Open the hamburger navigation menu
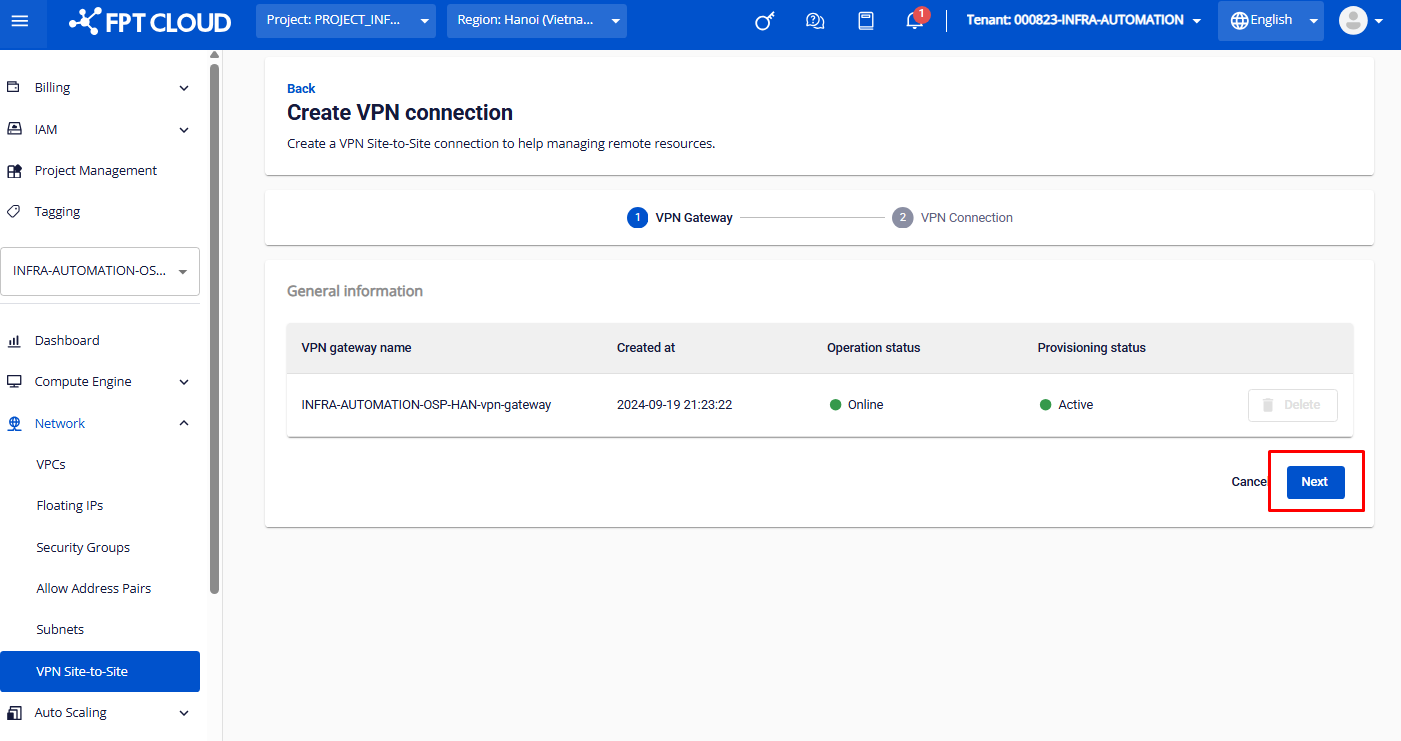The height and width of the screenshot is (741, 1401). point(21,21)
